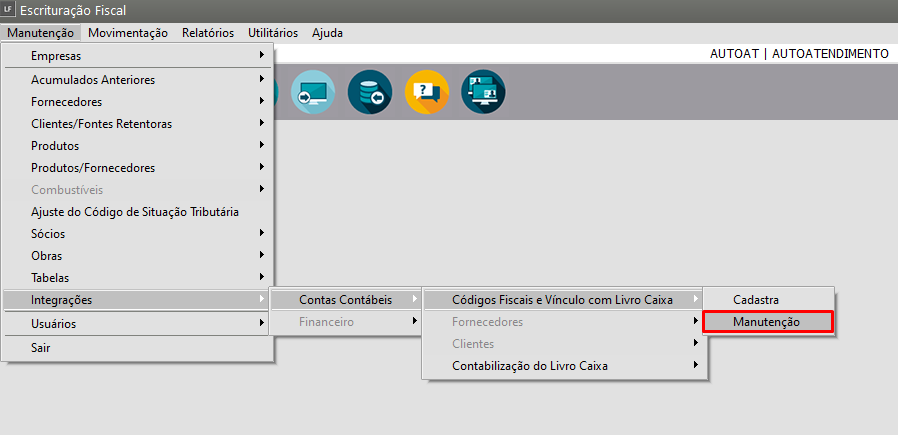Select the Contas Contábeis menu item
The image size is (898, 435).
(345, 299)
